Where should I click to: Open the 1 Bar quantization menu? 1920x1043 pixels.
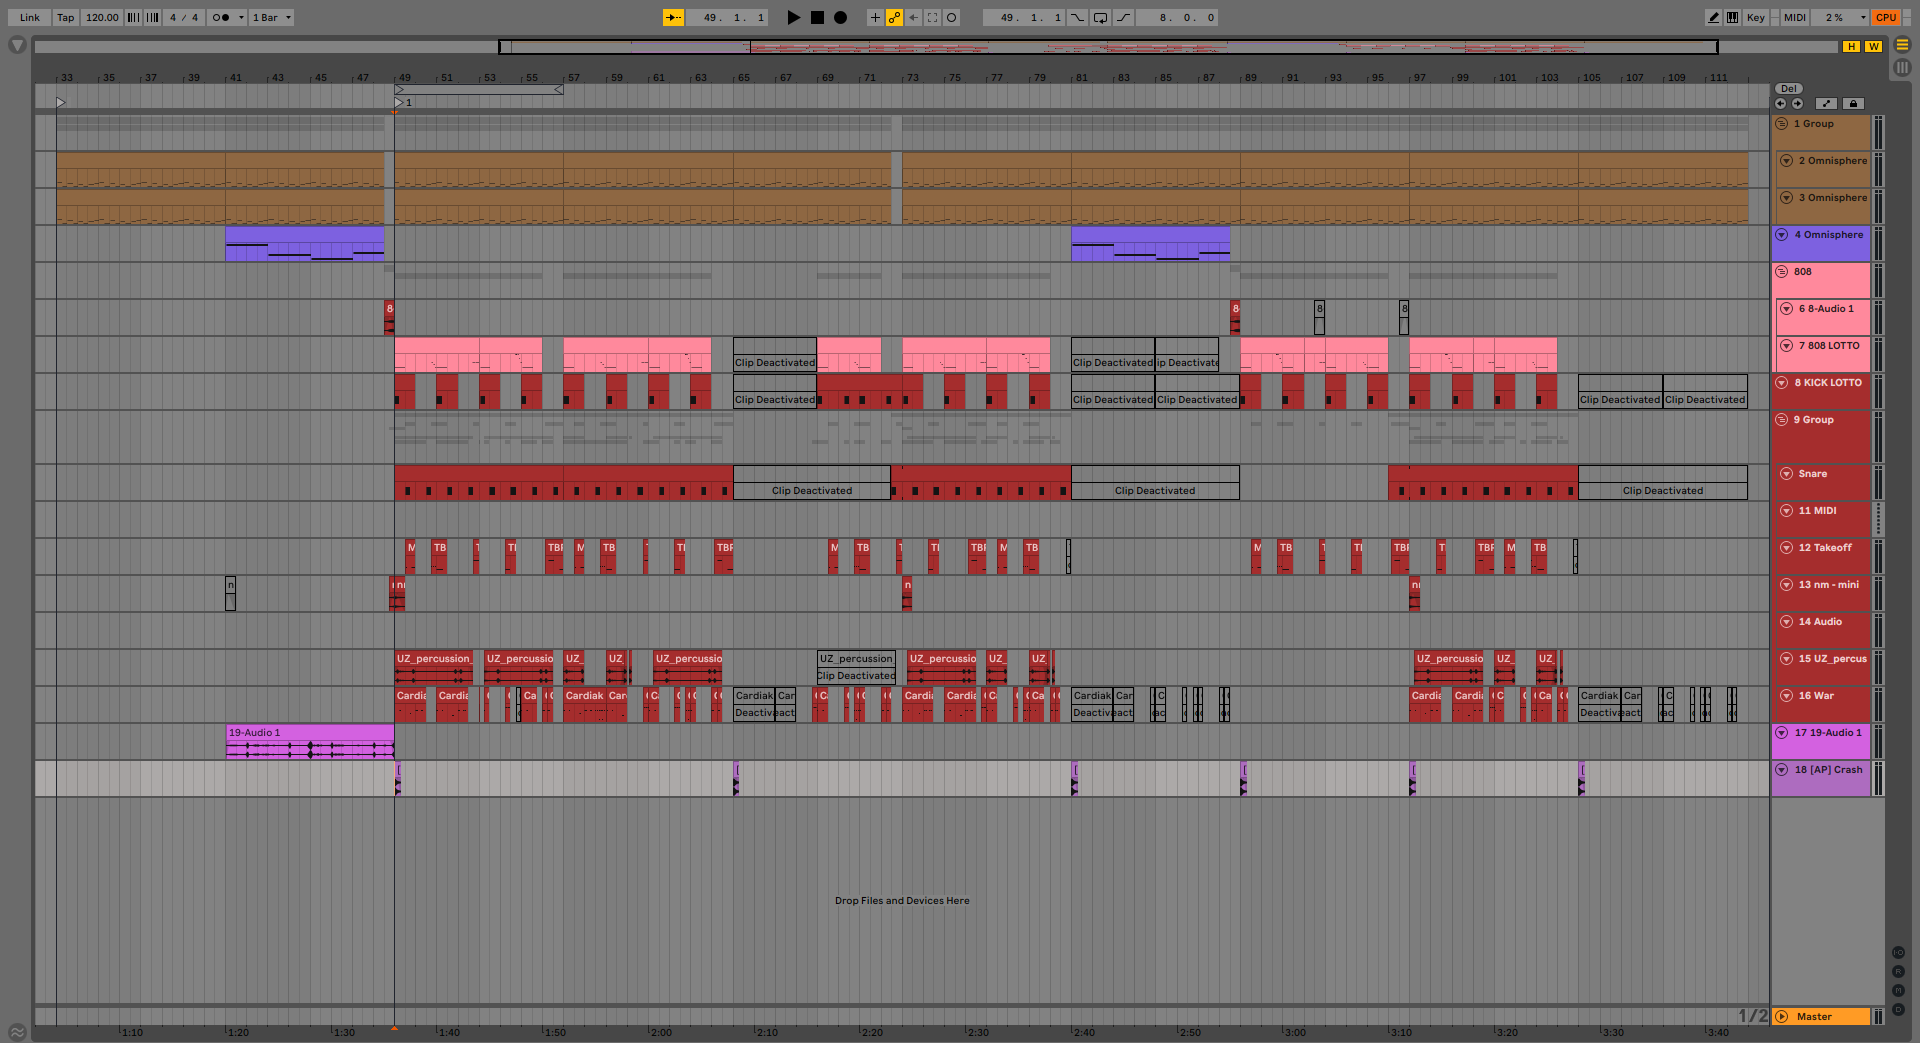[x=271, y=17]
